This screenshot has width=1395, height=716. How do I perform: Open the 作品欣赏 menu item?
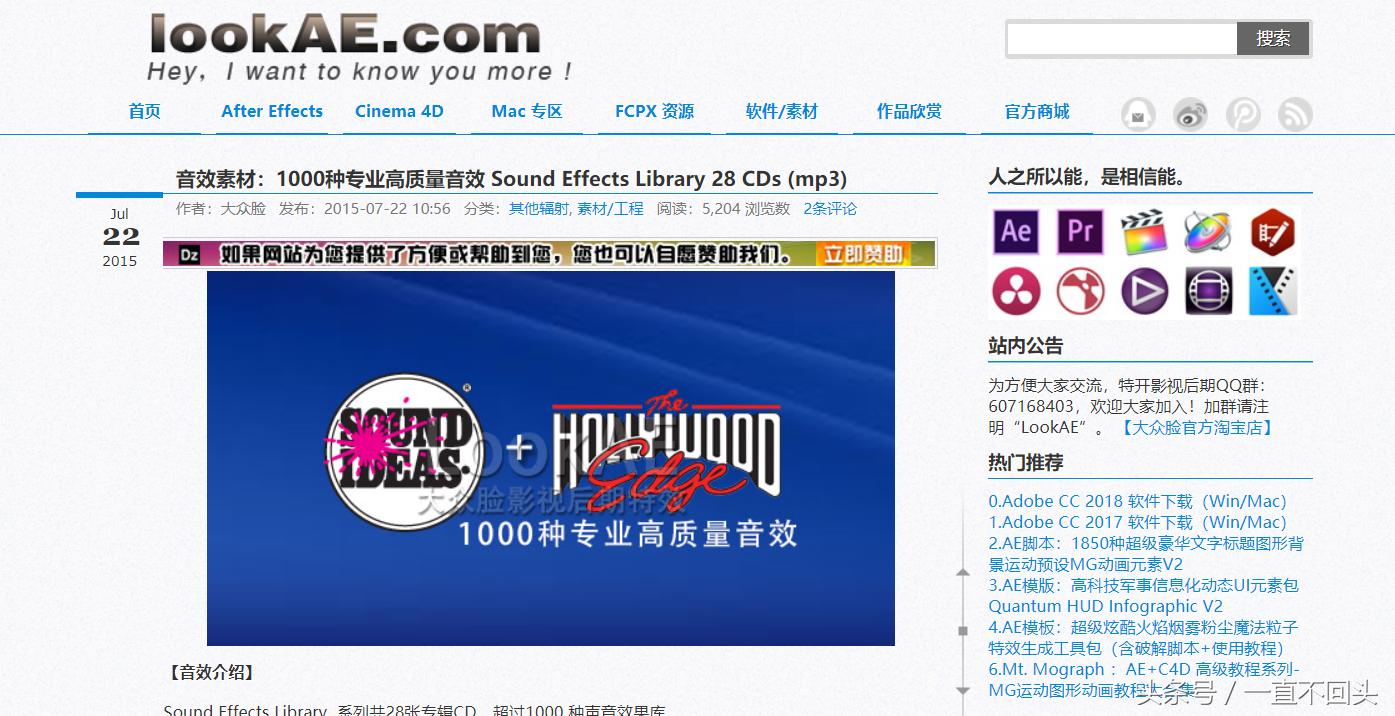[x=909, y=111]
